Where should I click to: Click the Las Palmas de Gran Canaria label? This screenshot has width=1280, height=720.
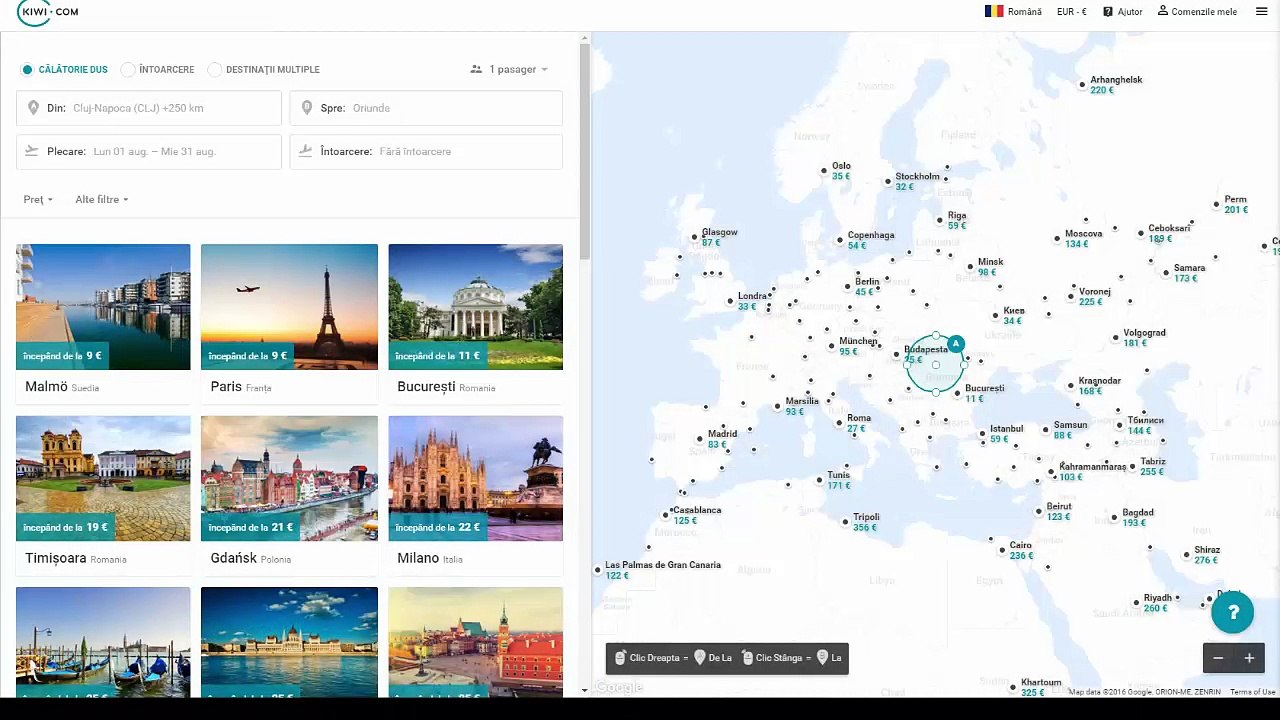[662, 570]
